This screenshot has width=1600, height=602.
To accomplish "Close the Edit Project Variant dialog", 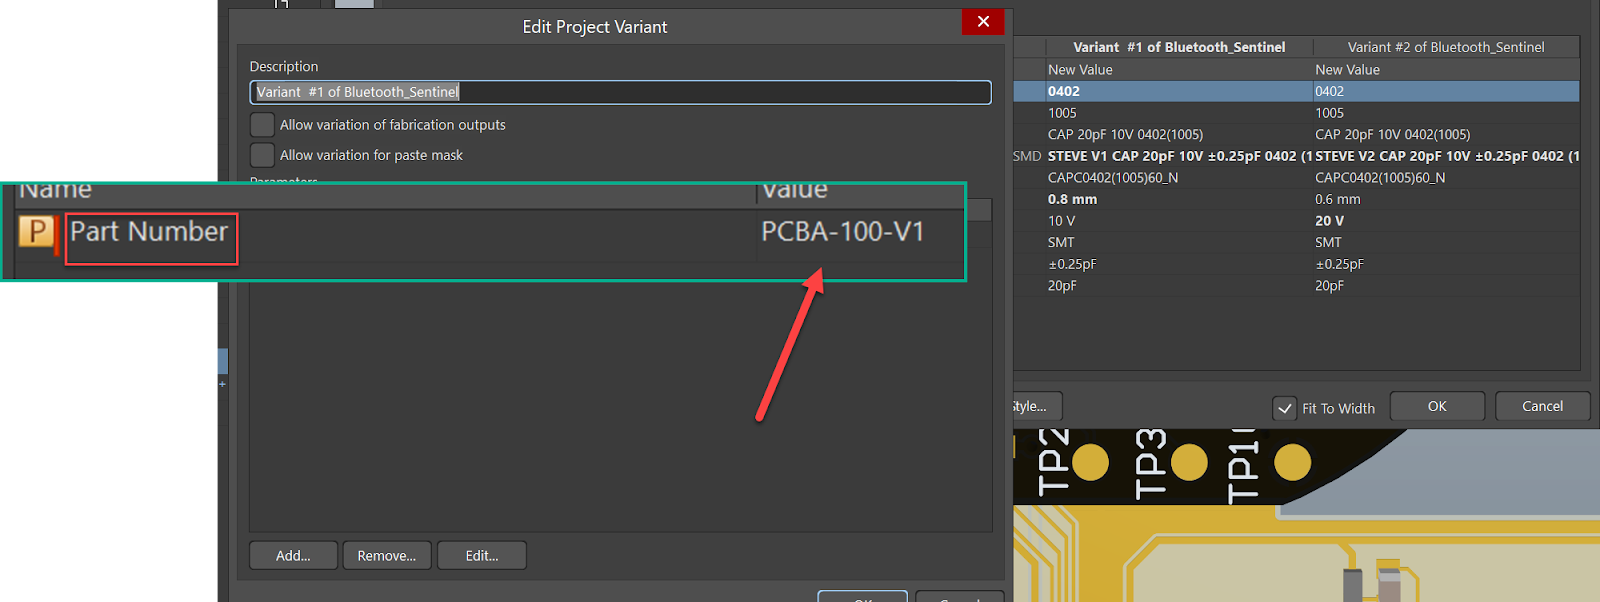I will click(982, 22).
